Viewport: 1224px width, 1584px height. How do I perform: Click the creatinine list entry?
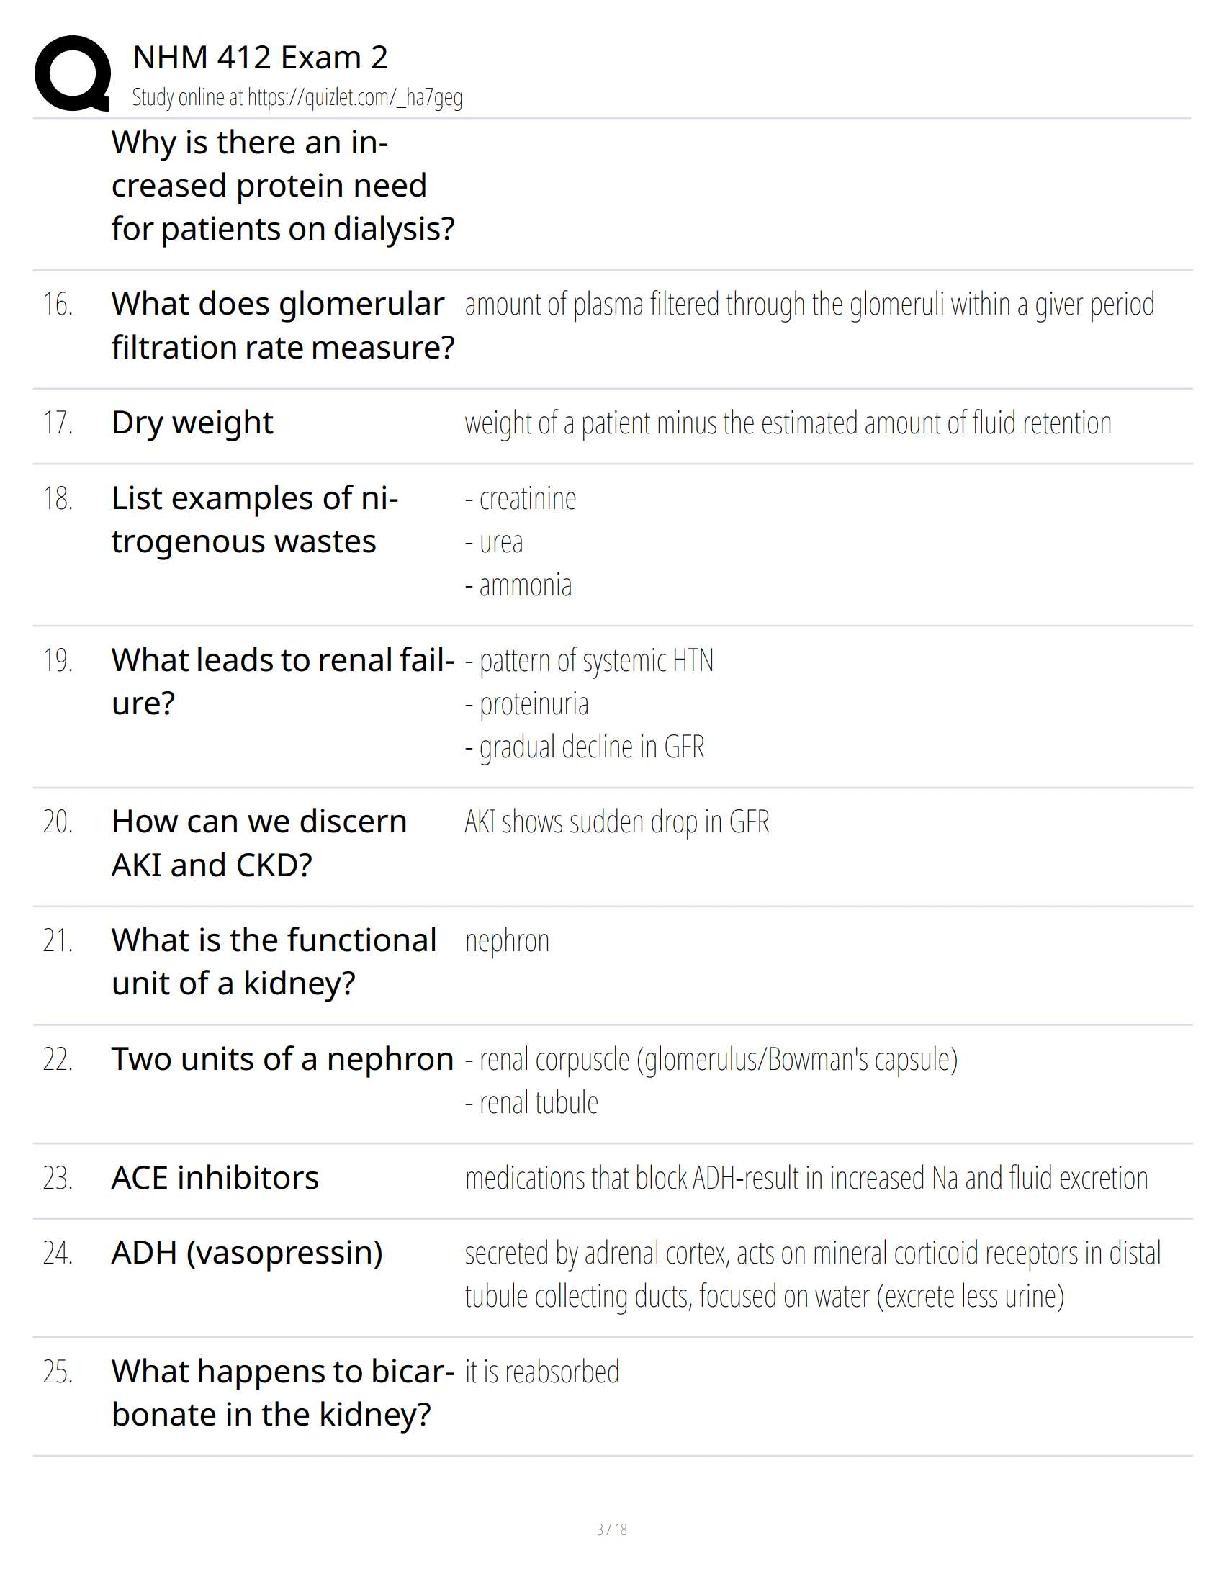click(x=521, y=498)
